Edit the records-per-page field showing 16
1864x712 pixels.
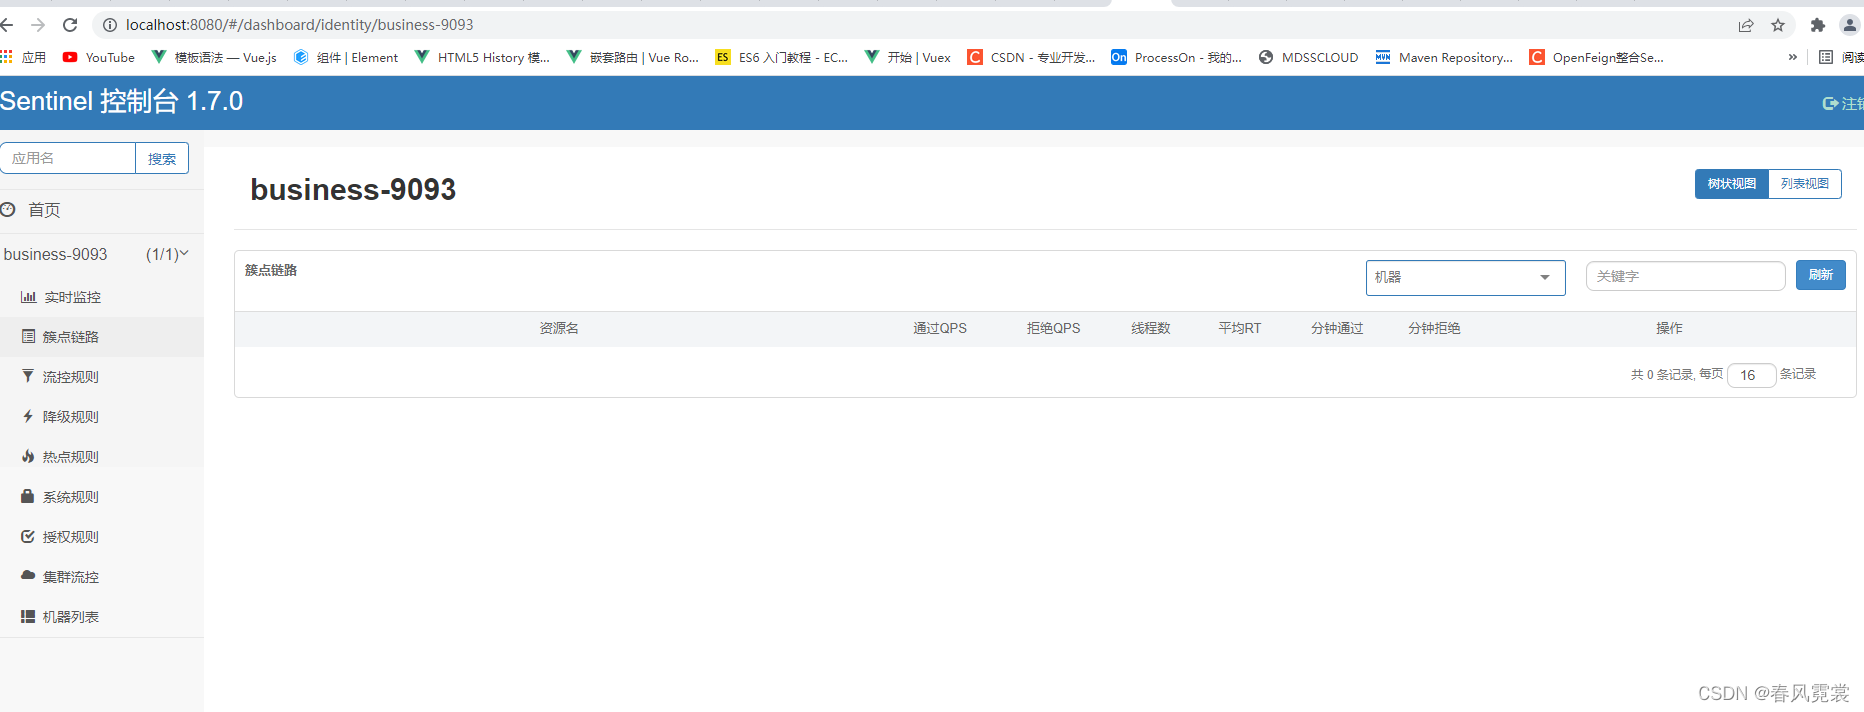(x=1752, y=375)
